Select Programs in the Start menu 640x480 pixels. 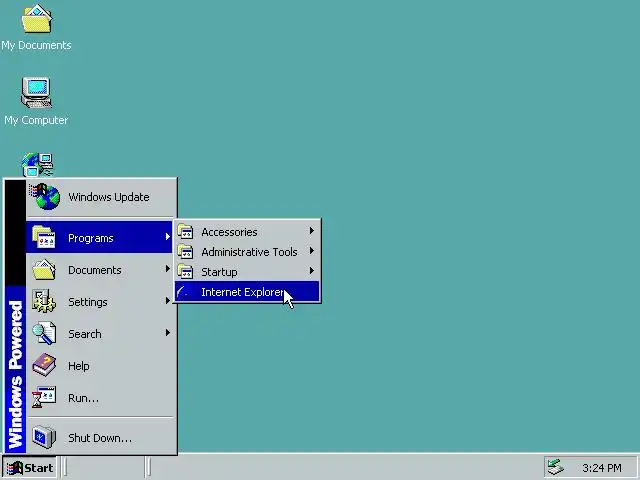pos(100,237)
